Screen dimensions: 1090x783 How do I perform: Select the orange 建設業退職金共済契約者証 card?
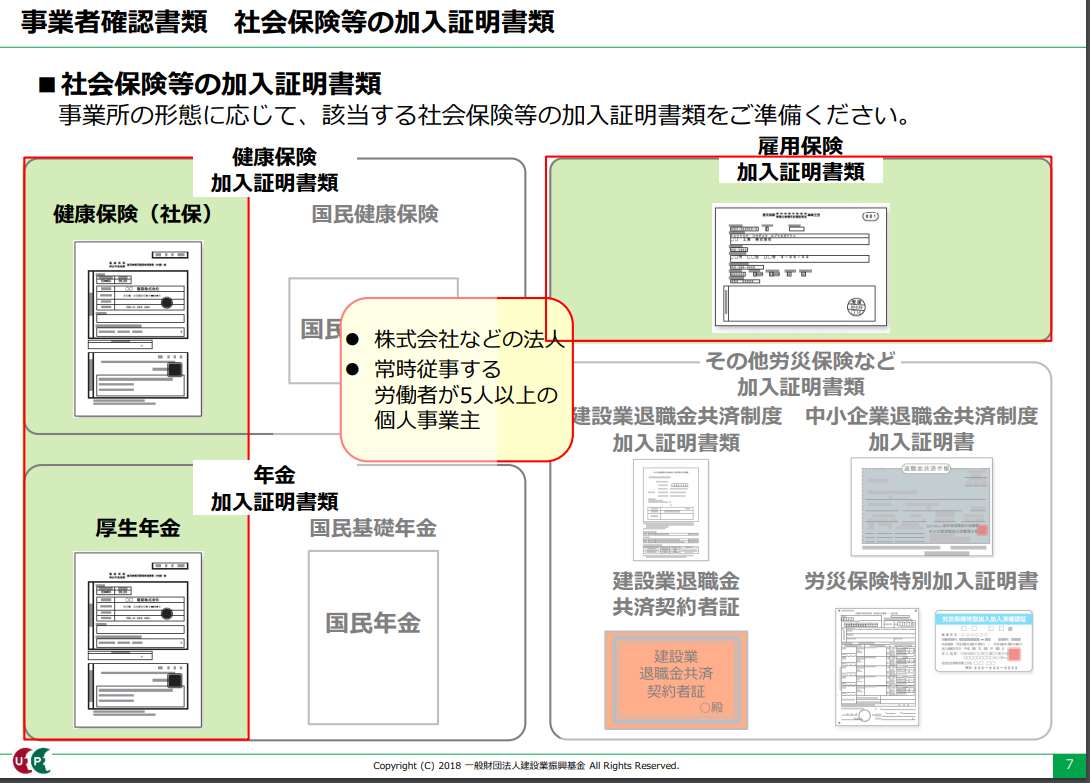click(676, 679)
